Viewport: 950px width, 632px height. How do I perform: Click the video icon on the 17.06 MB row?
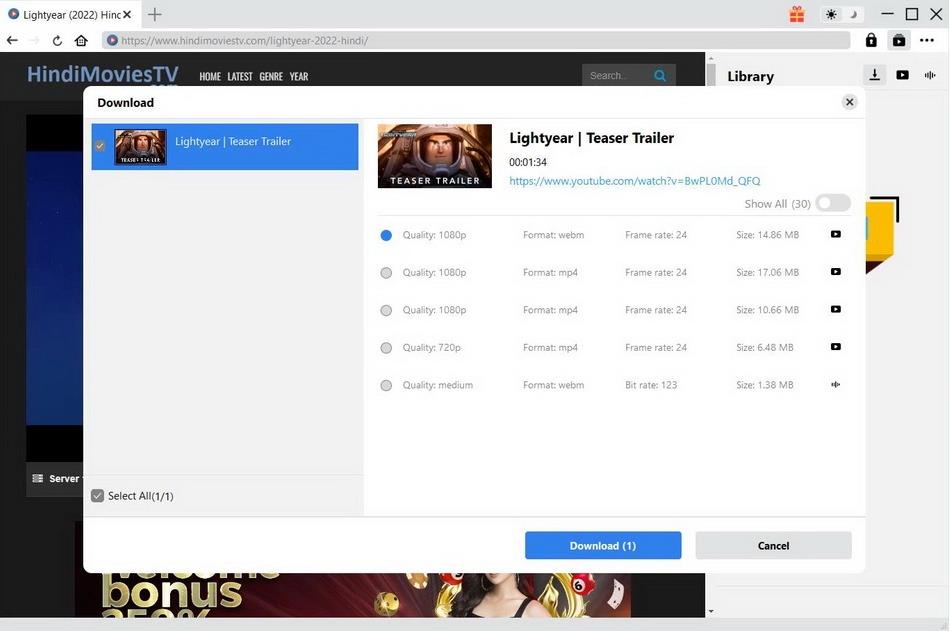tap(835, 272)
